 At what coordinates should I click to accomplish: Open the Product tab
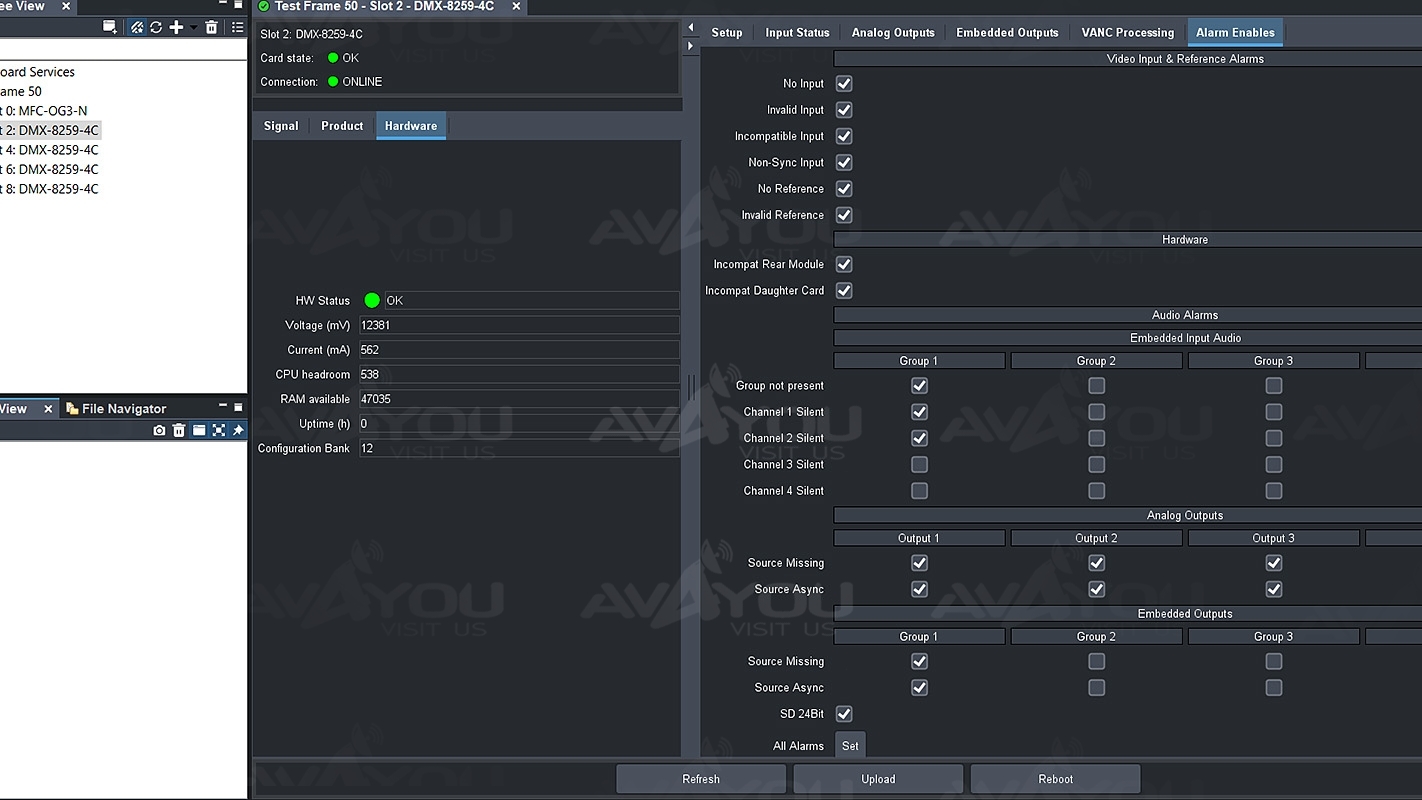(x=342, y=126)
